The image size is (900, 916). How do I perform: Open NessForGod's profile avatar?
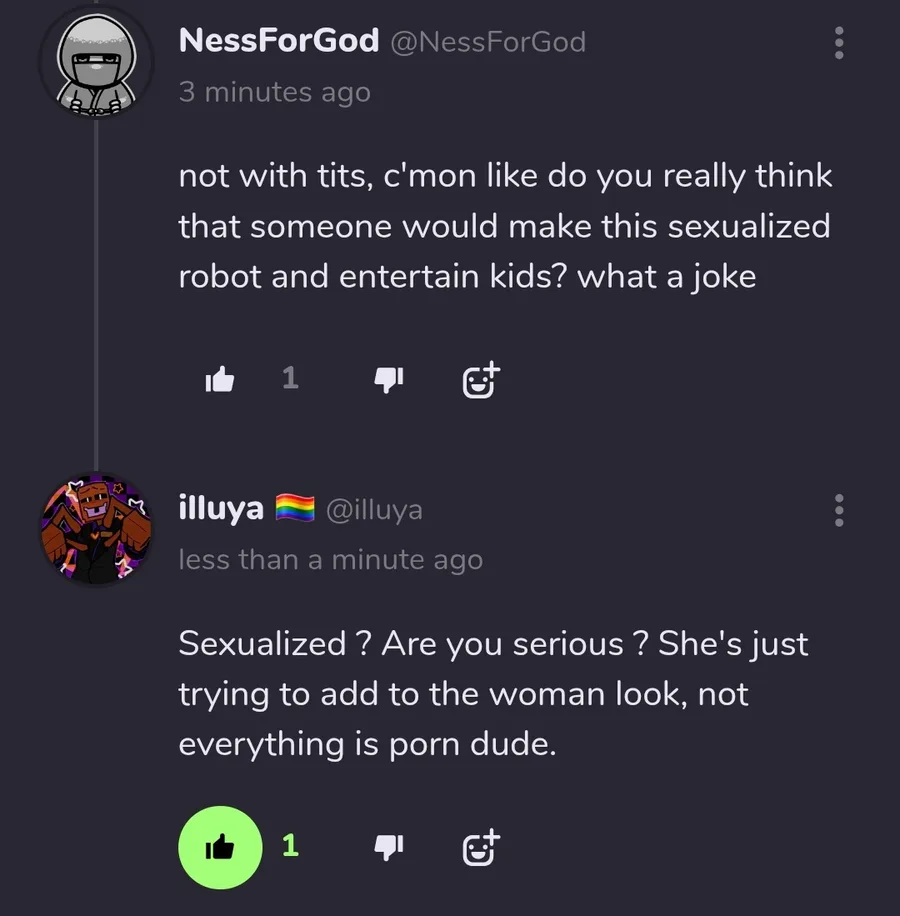[96, 64]
